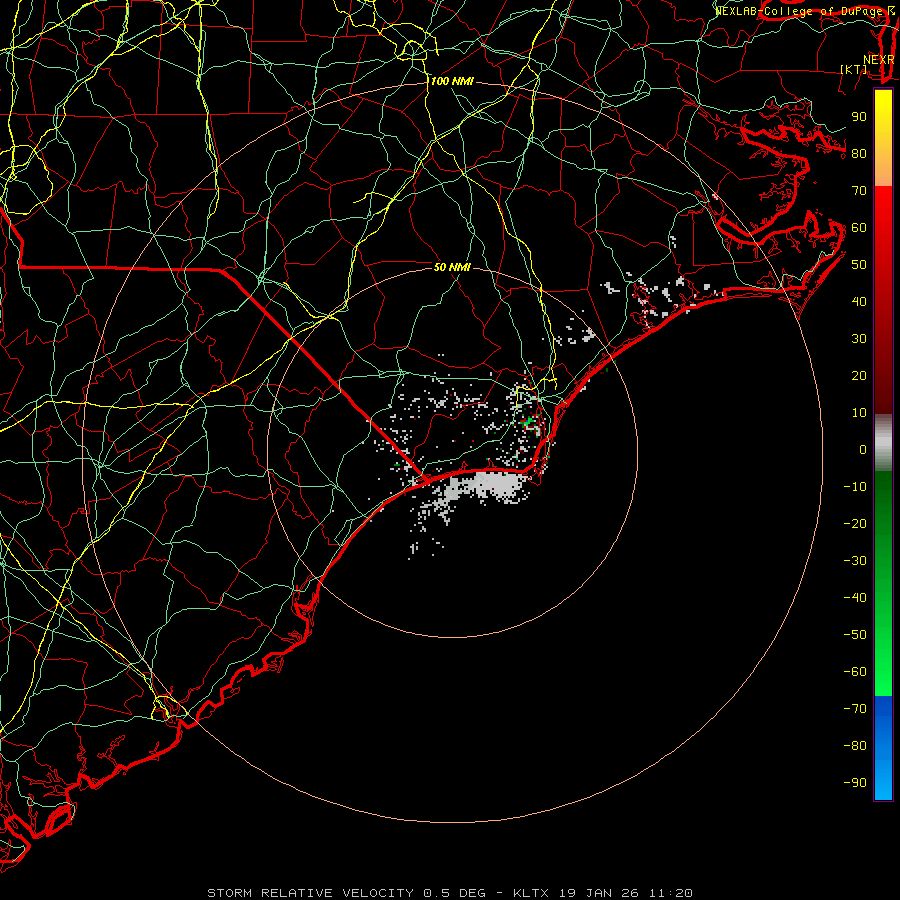Click the 50 NMI range ring label
Image resolution: width=900 pixels, height=900 pixels.
click(x=452, y=267)
